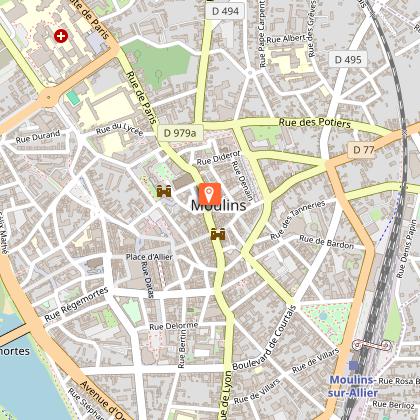This screenshot has height=420, width=420.
Task: Select the D 979a road shield
Action: [180, 133]
